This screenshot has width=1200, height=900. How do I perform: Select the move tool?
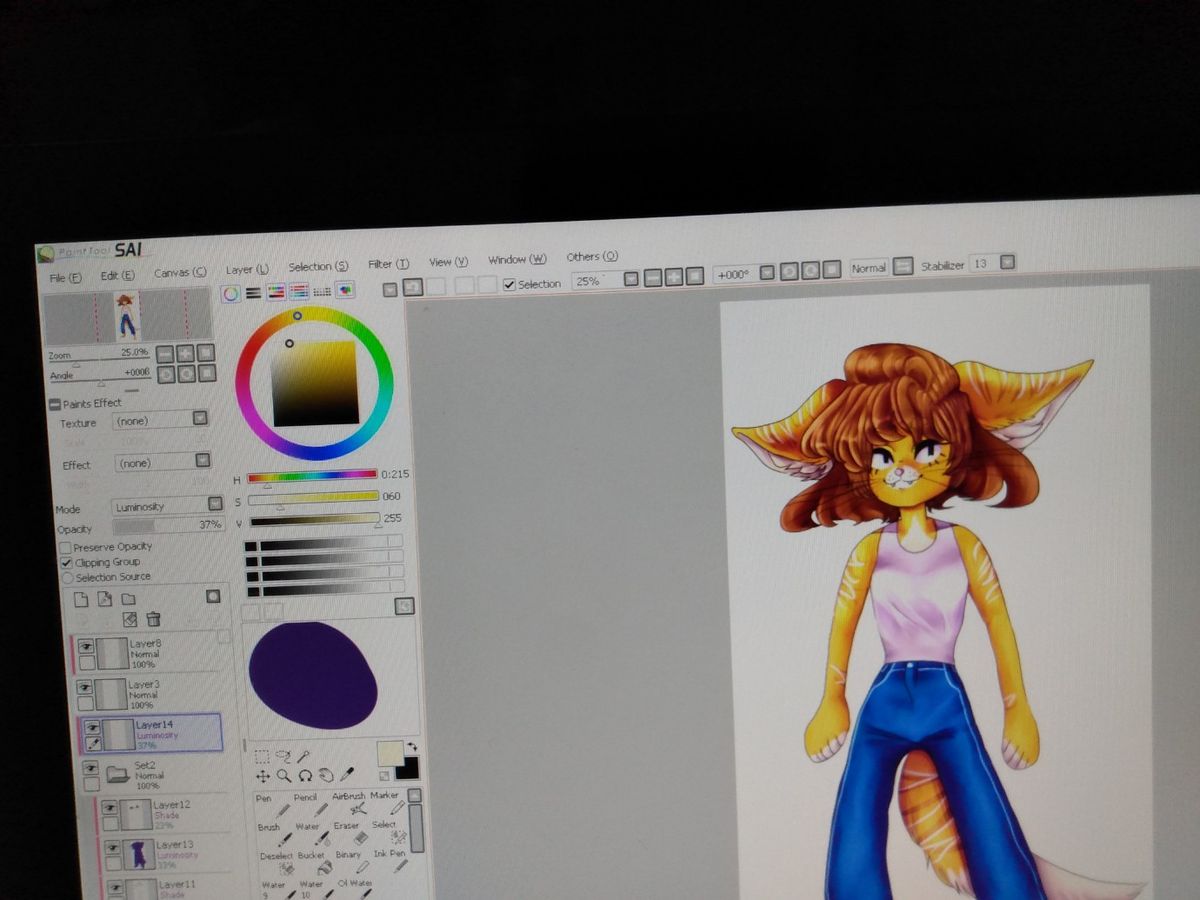pos(263,776)
